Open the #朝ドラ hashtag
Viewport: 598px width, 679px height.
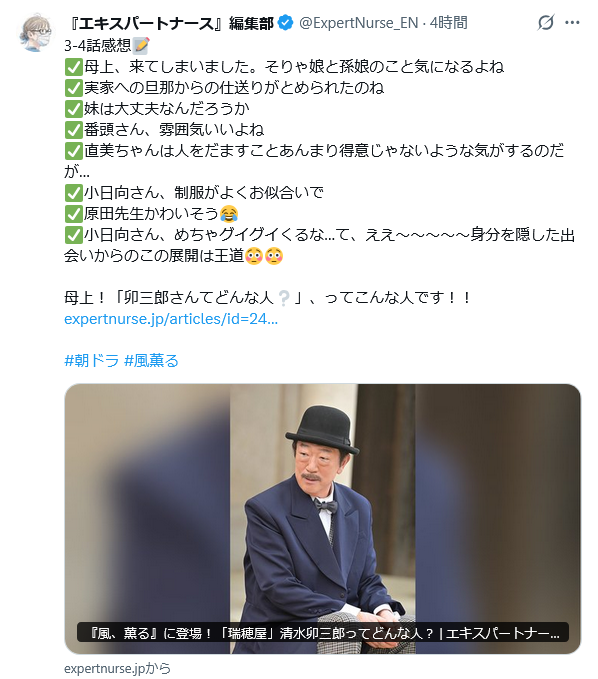[x=91, y=361]
